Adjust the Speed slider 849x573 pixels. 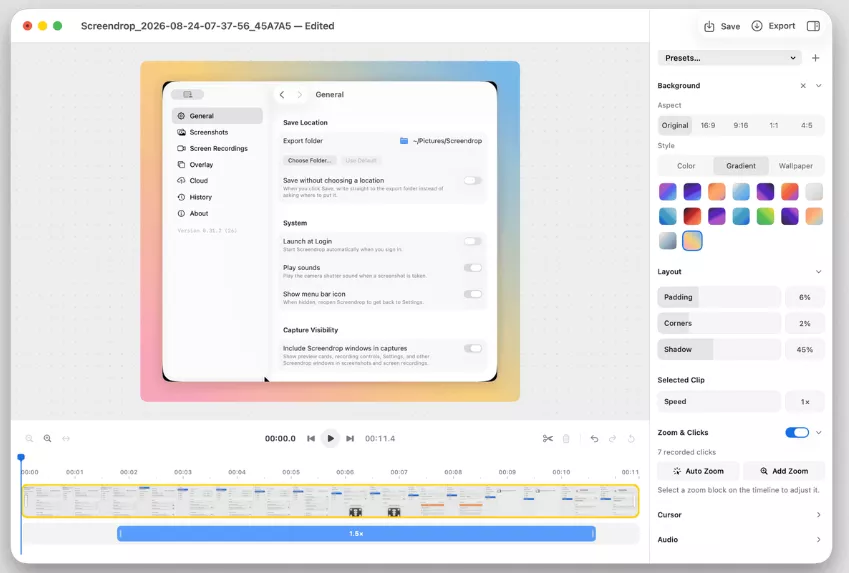[719, 401]
